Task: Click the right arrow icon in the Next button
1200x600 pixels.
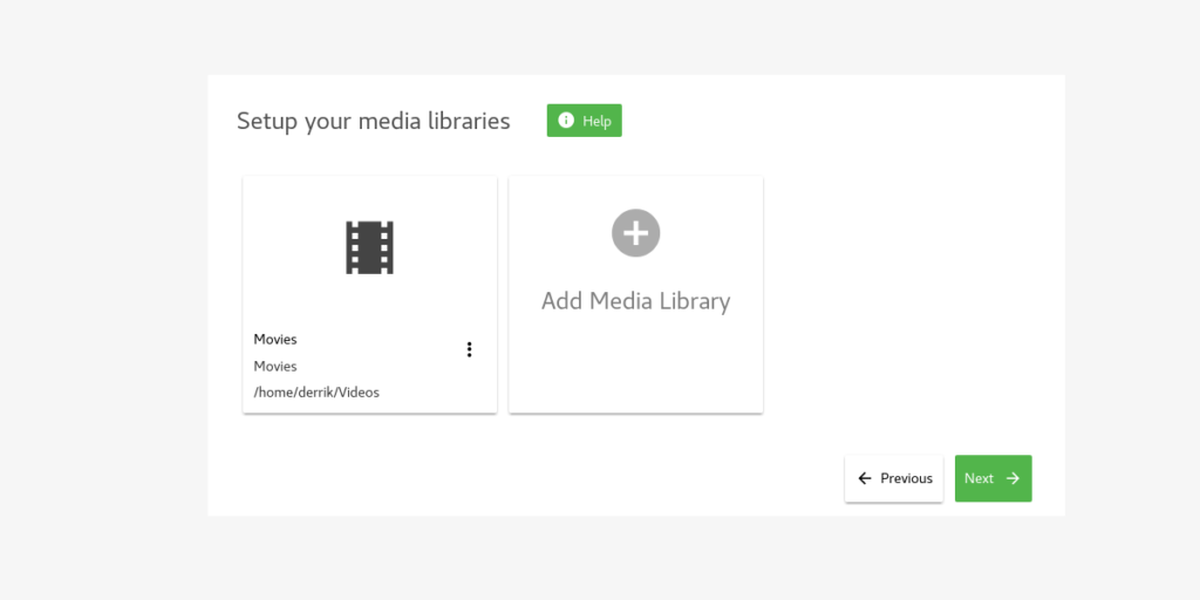Action: click(x=1013, y=479)
